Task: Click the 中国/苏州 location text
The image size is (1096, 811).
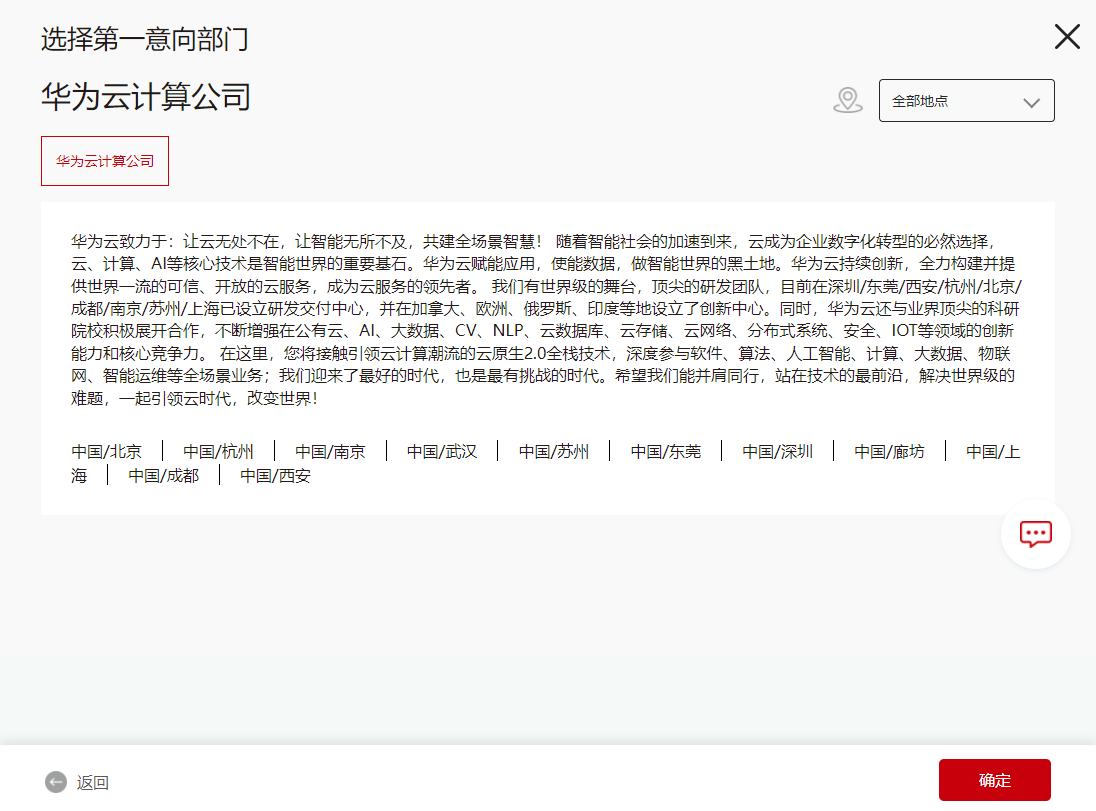Action: pyautogui.click(x=554, y=452)
